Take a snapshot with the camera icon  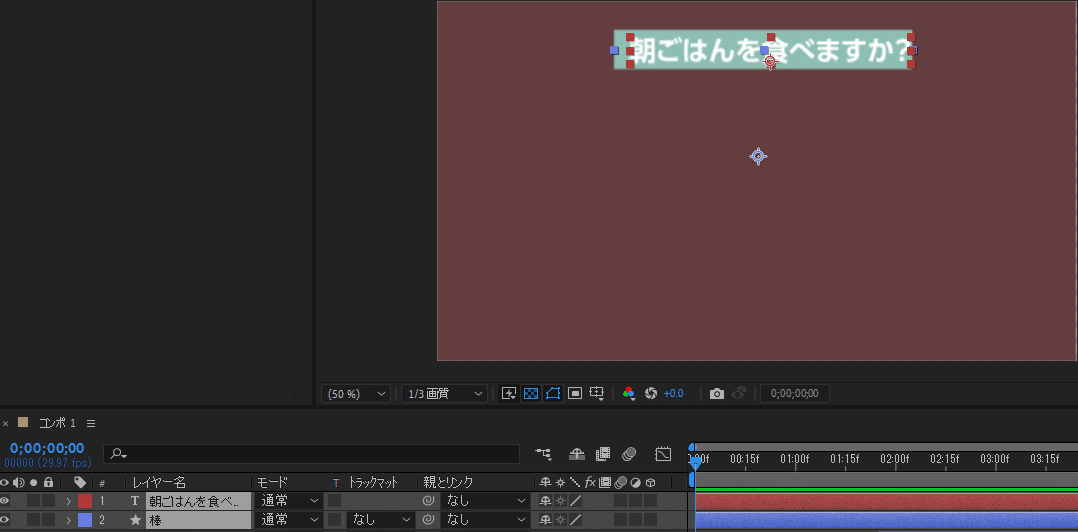pyautogui.click(x=717, y=394)
